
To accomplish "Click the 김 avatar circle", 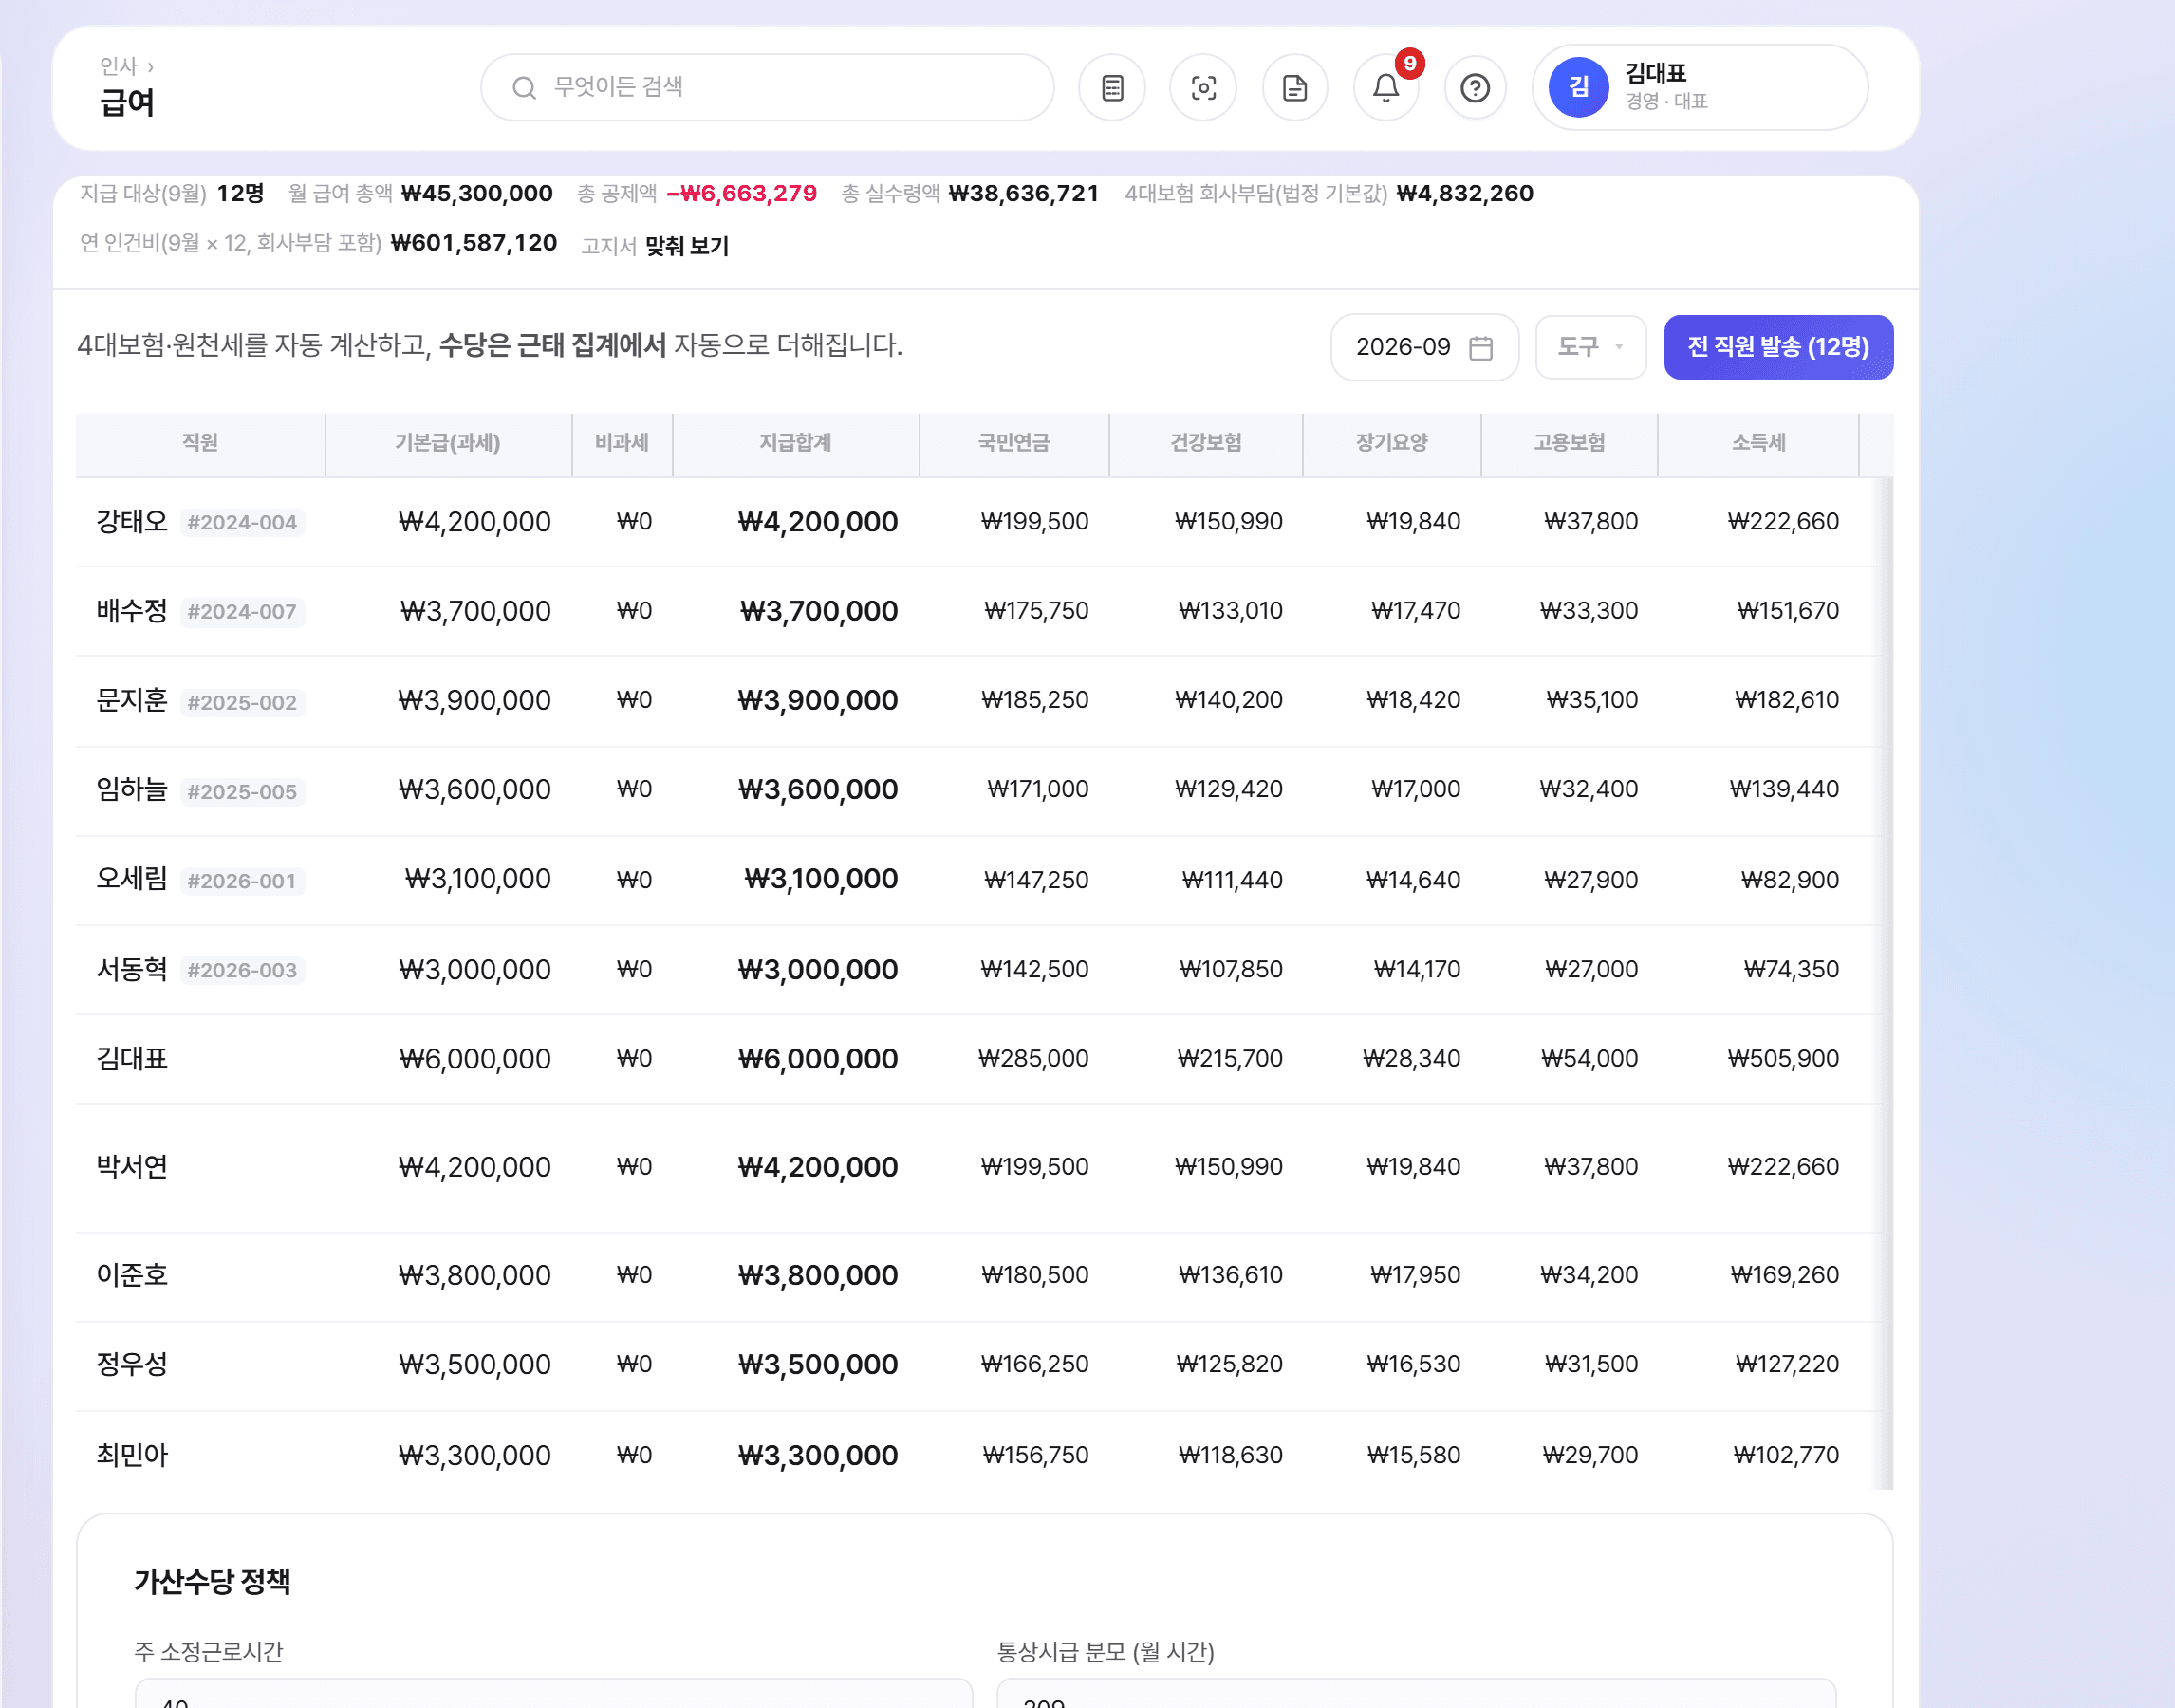I will [x=1578, y=87].
